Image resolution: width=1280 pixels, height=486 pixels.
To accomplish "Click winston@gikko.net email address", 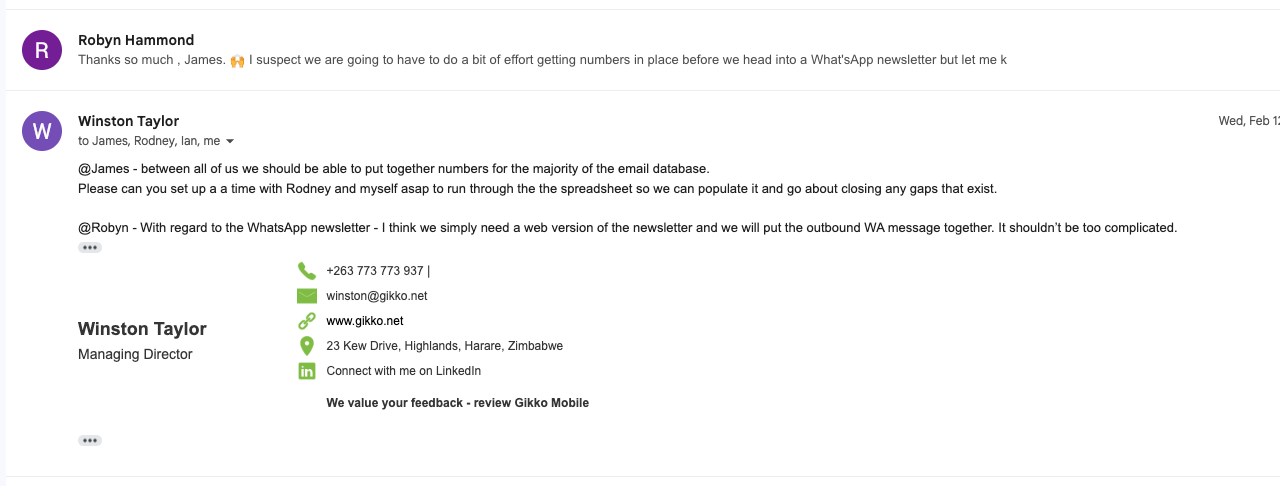I will click(x=376, y=296).
